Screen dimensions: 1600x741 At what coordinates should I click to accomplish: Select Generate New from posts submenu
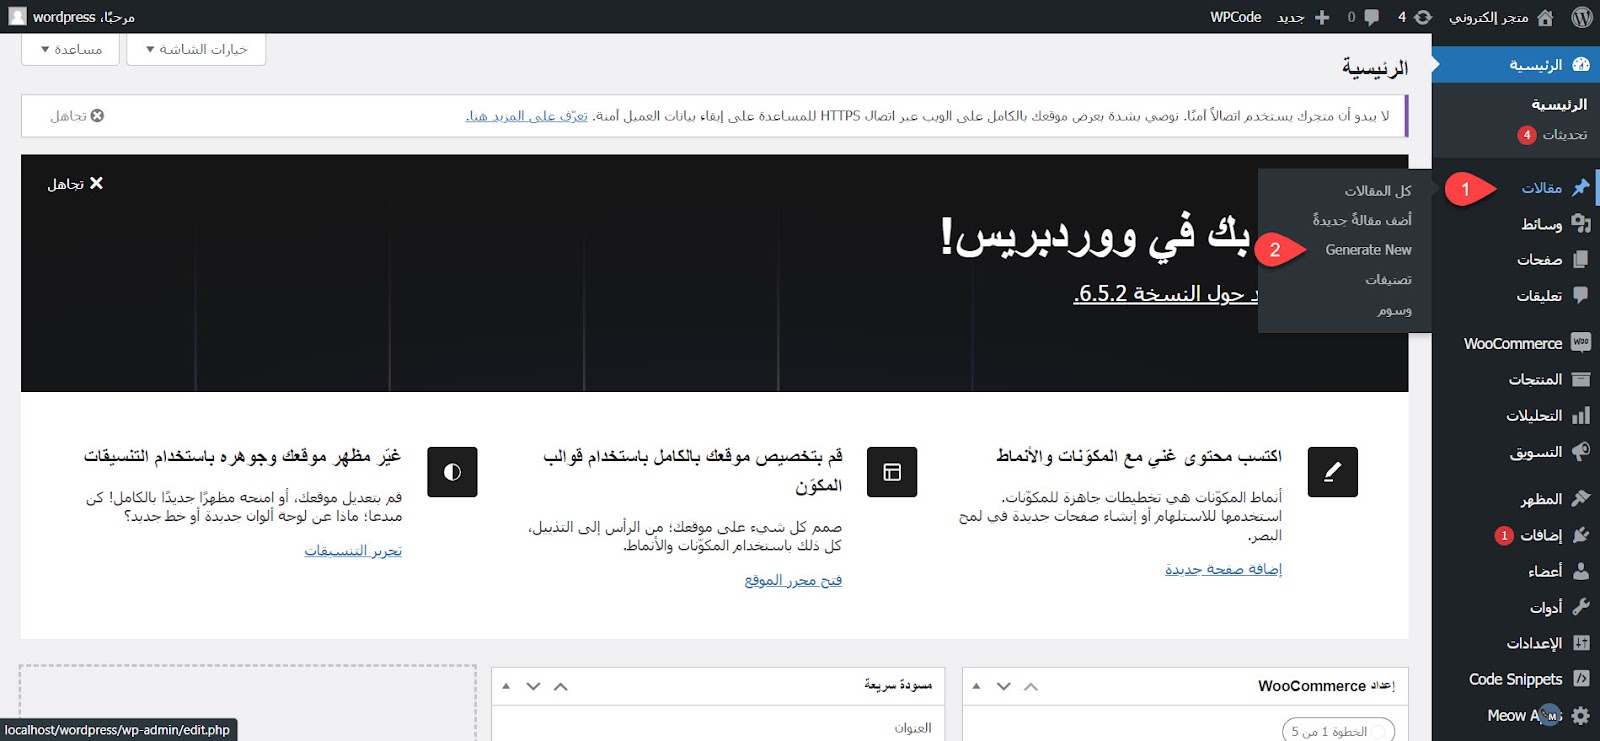click(x=1368, y=250)
